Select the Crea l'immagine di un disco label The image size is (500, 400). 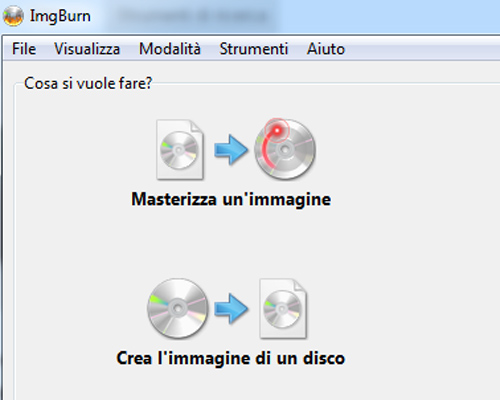point(231,358)
